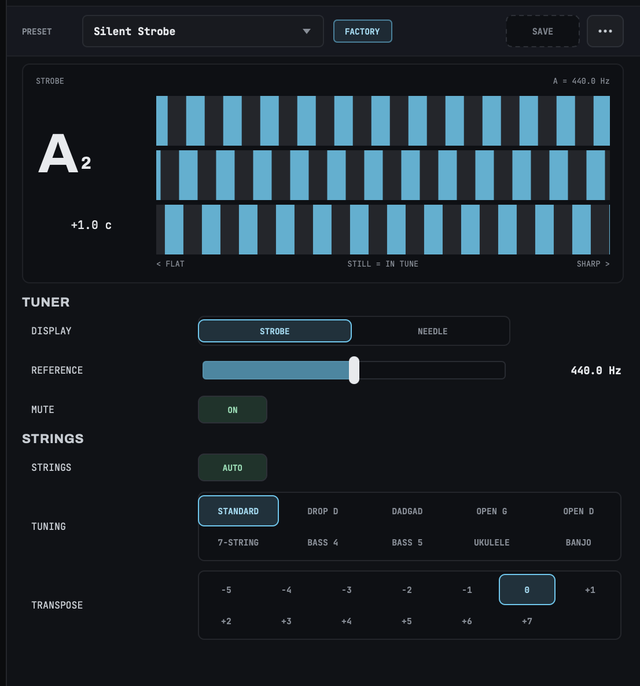The image size is (640, 686).
Task: Set transpose to +5
Action: coord(407,621)
